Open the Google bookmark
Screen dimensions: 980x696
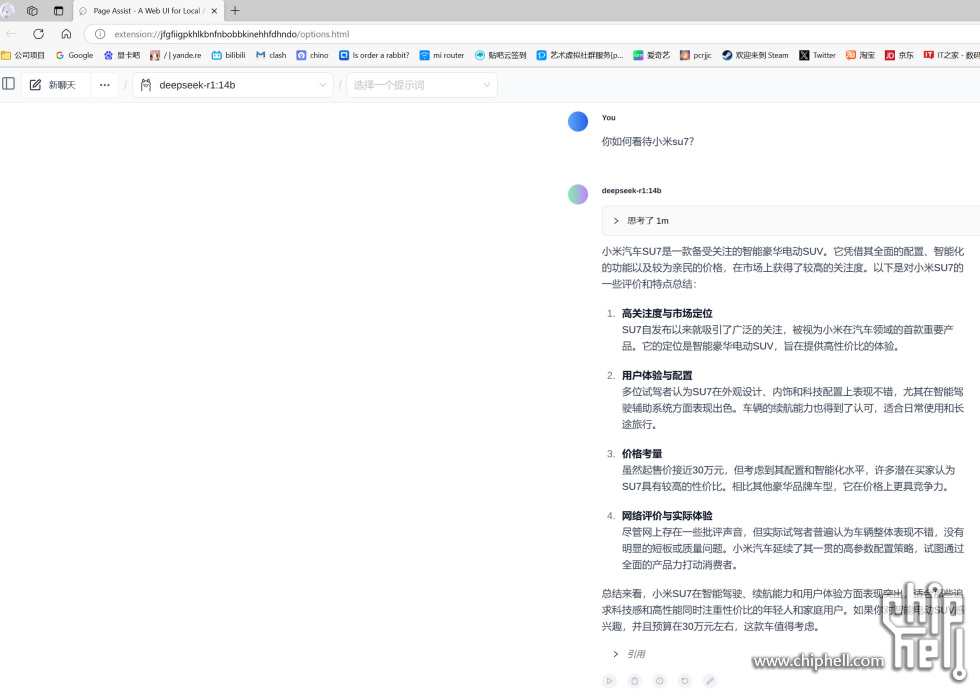tap(74, 55)
